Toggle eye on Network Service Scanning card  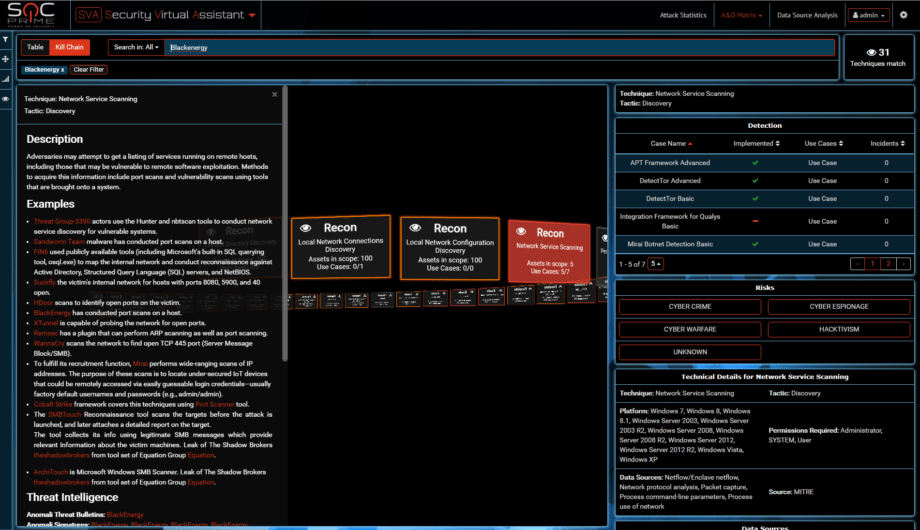point(521,231)
